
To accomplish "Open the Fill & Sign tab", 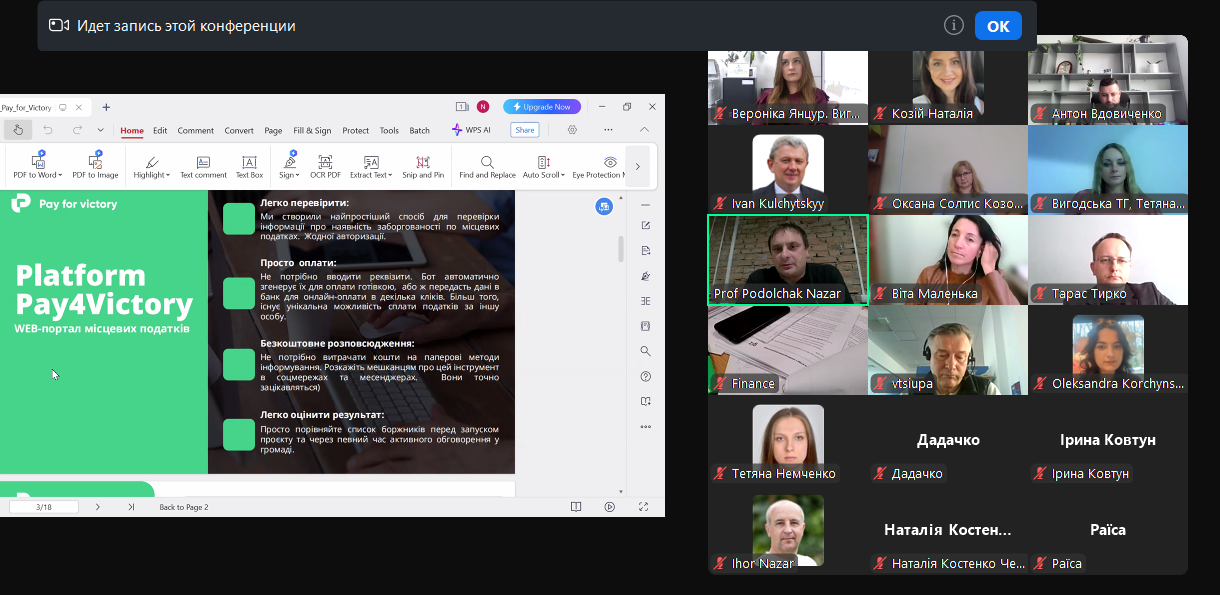I will click(312, 130).
